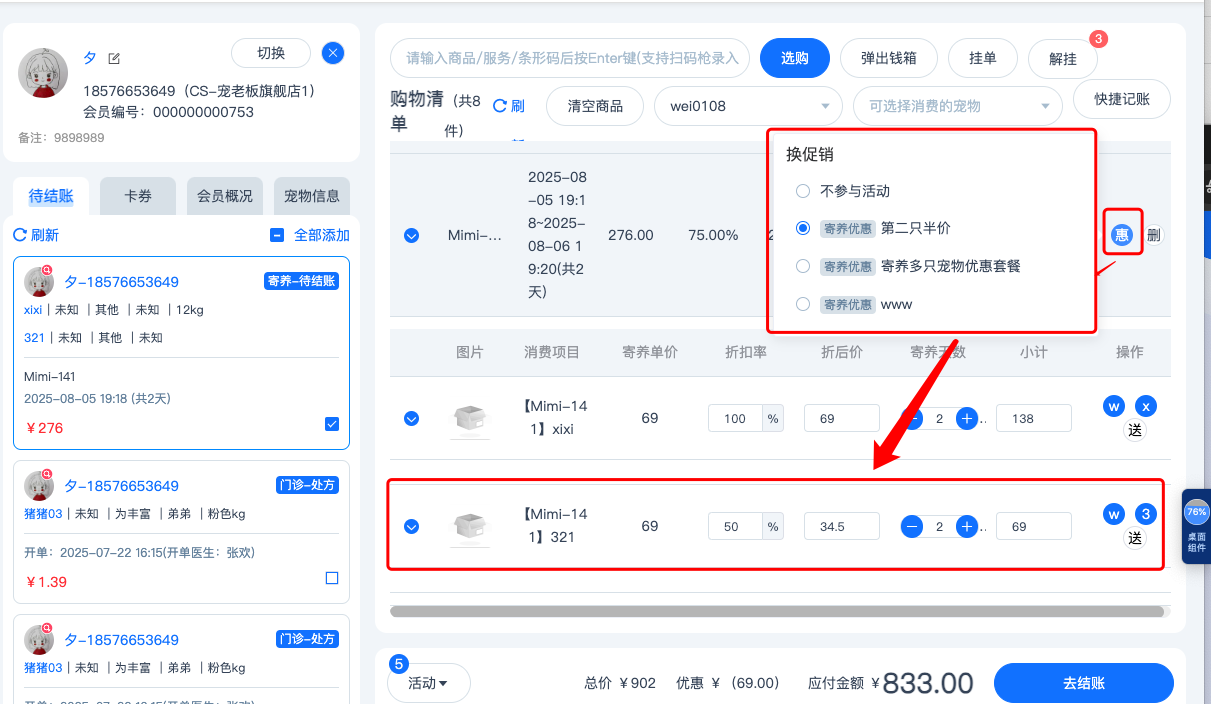The width and height of the screenshot is (1211, 704).
Task: Toggle the chevron on the xixi item row
Action: pyautogui.click(x=411, y=418)
